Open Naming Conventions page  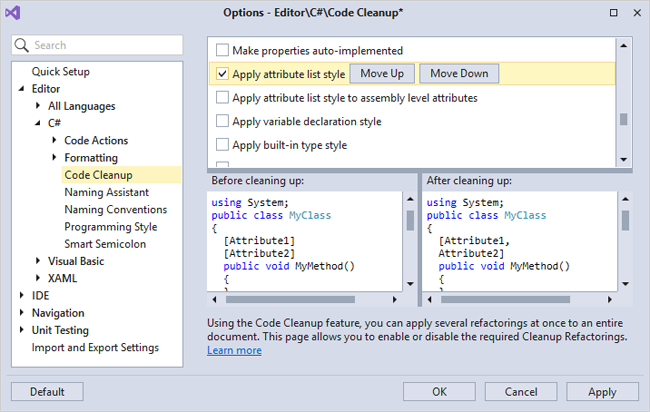click(115, 210)
